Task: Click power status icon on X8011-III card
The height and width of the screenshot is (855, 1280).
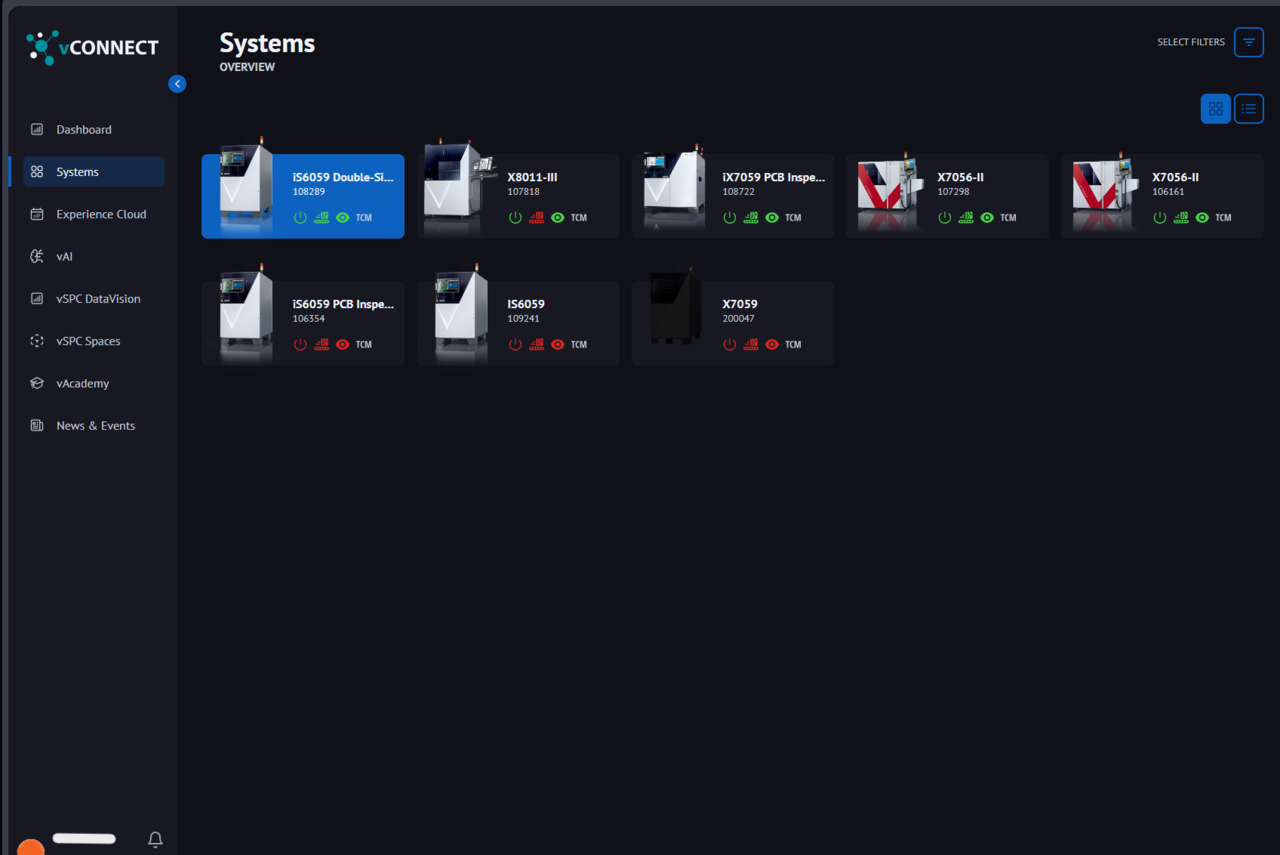Action: [x=515, y=218]
